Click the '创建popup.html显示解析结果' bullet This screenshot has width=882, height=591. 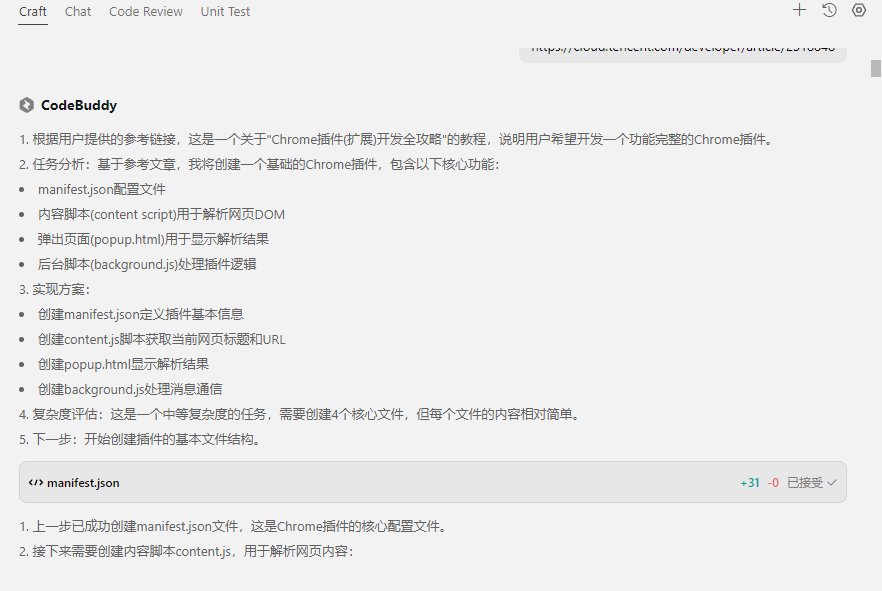[123, 364]
